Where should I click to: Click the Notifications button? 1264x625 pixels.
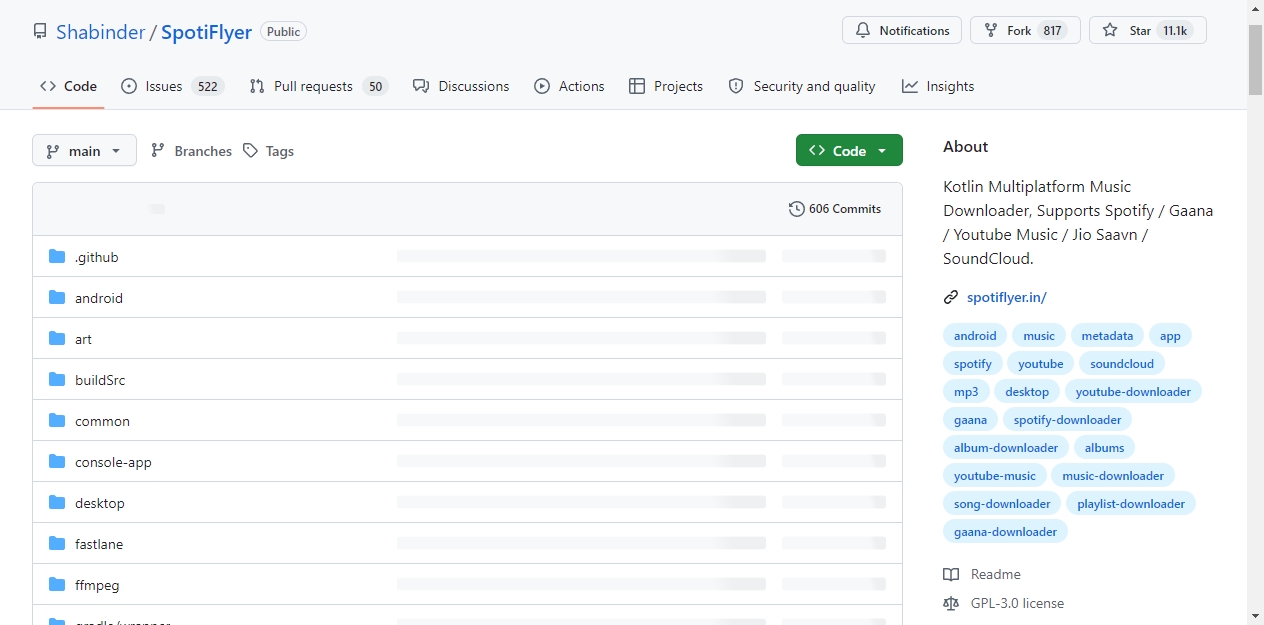pyautogui.click(x=902, y=31)
